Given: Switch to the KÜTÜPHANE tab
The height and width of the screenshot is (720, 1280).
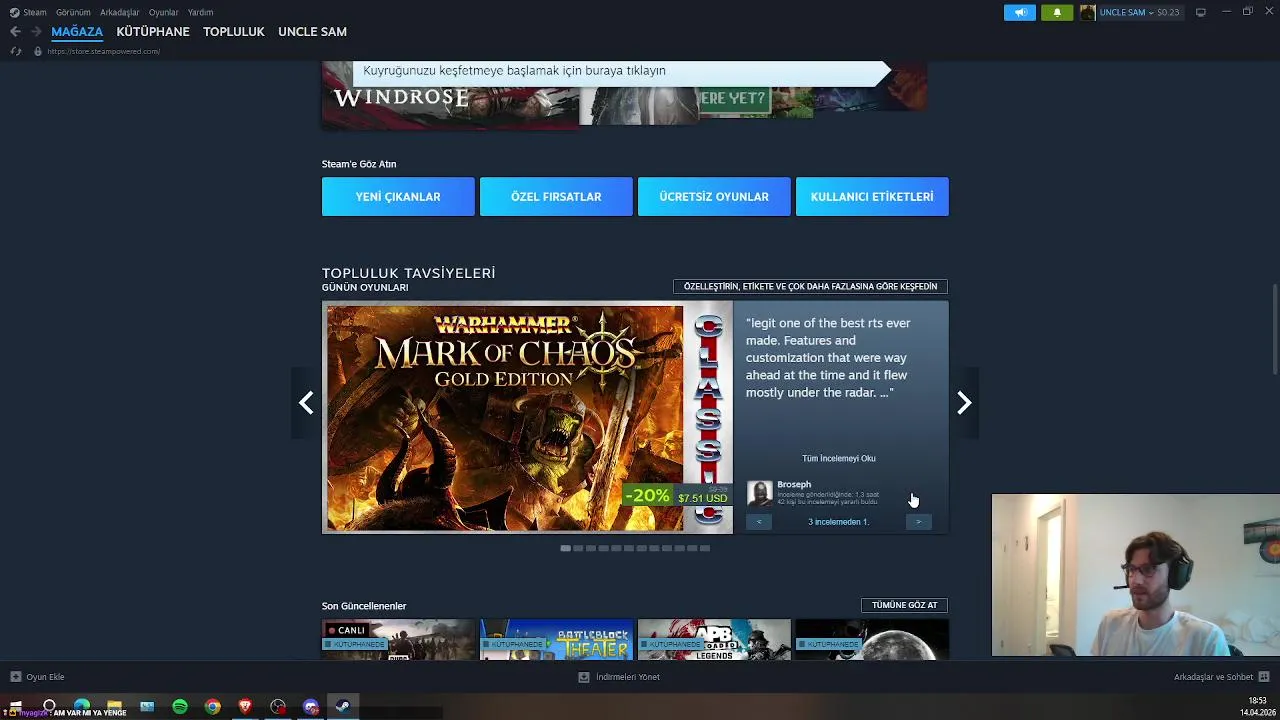Looking at the screenshot, I should (x=153, y=32).
